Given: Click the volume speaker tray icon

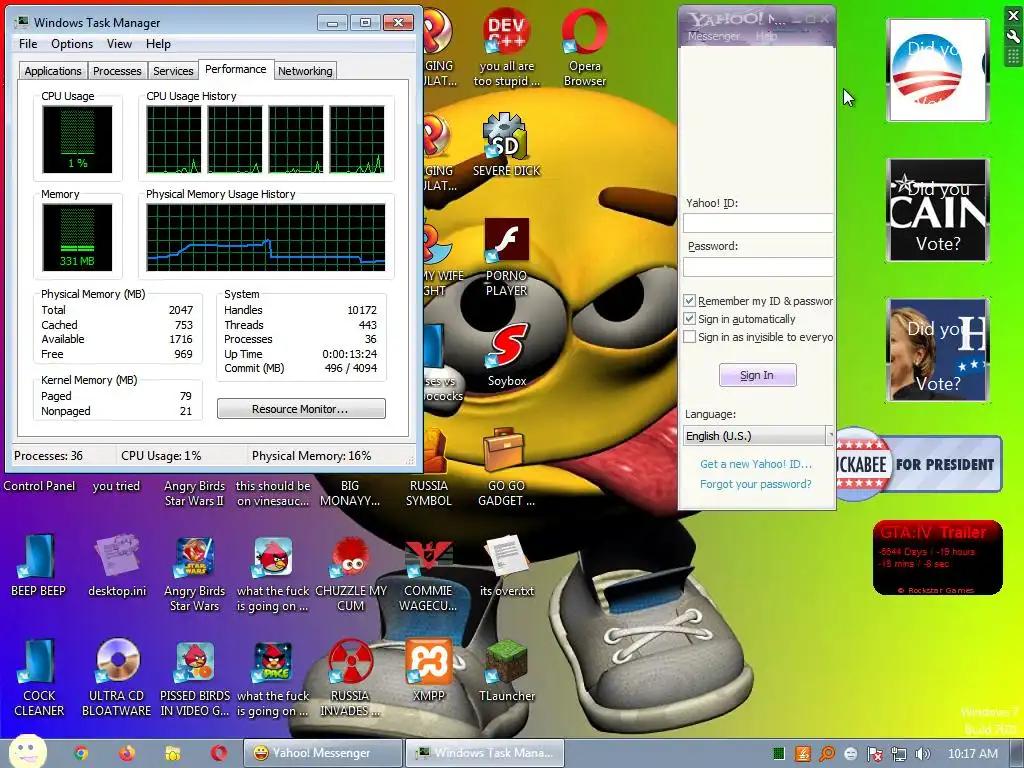Looking at the screenshot, I should point(923,754).
